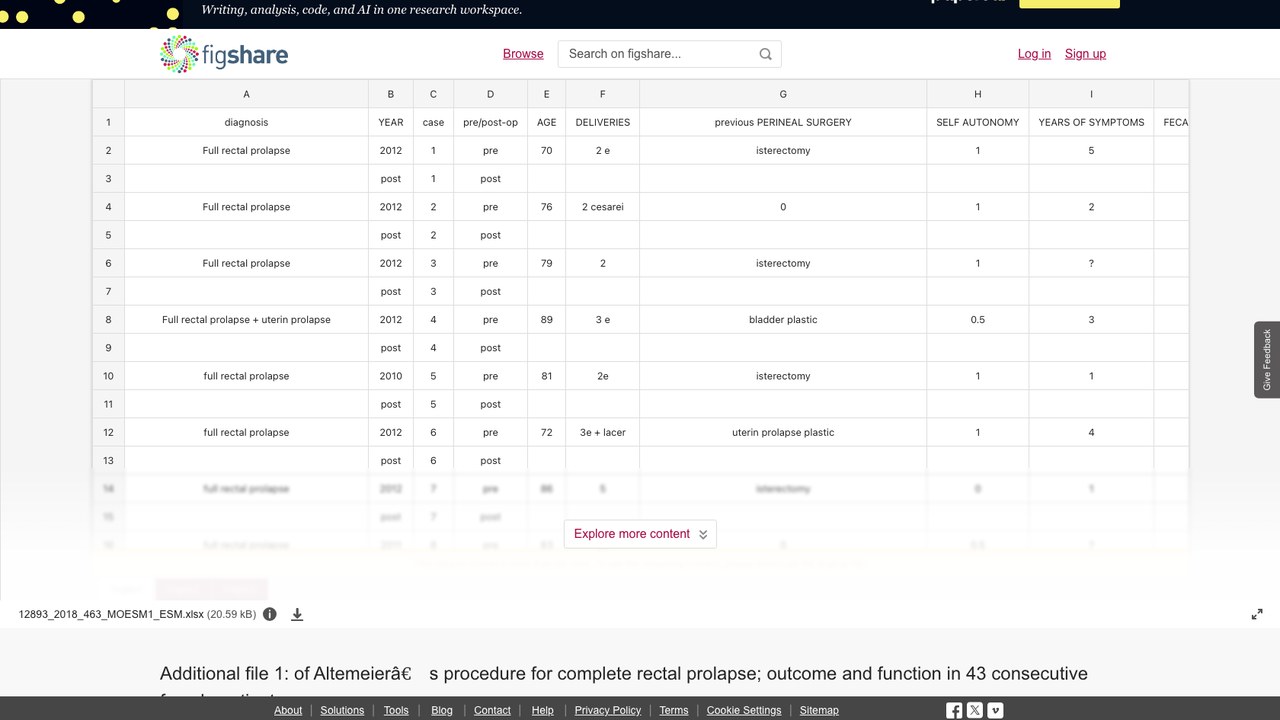The image size is (1280, 720).
Task: Click the 'DELIVERIES' header cell
Action: click(x=603, y=122)
